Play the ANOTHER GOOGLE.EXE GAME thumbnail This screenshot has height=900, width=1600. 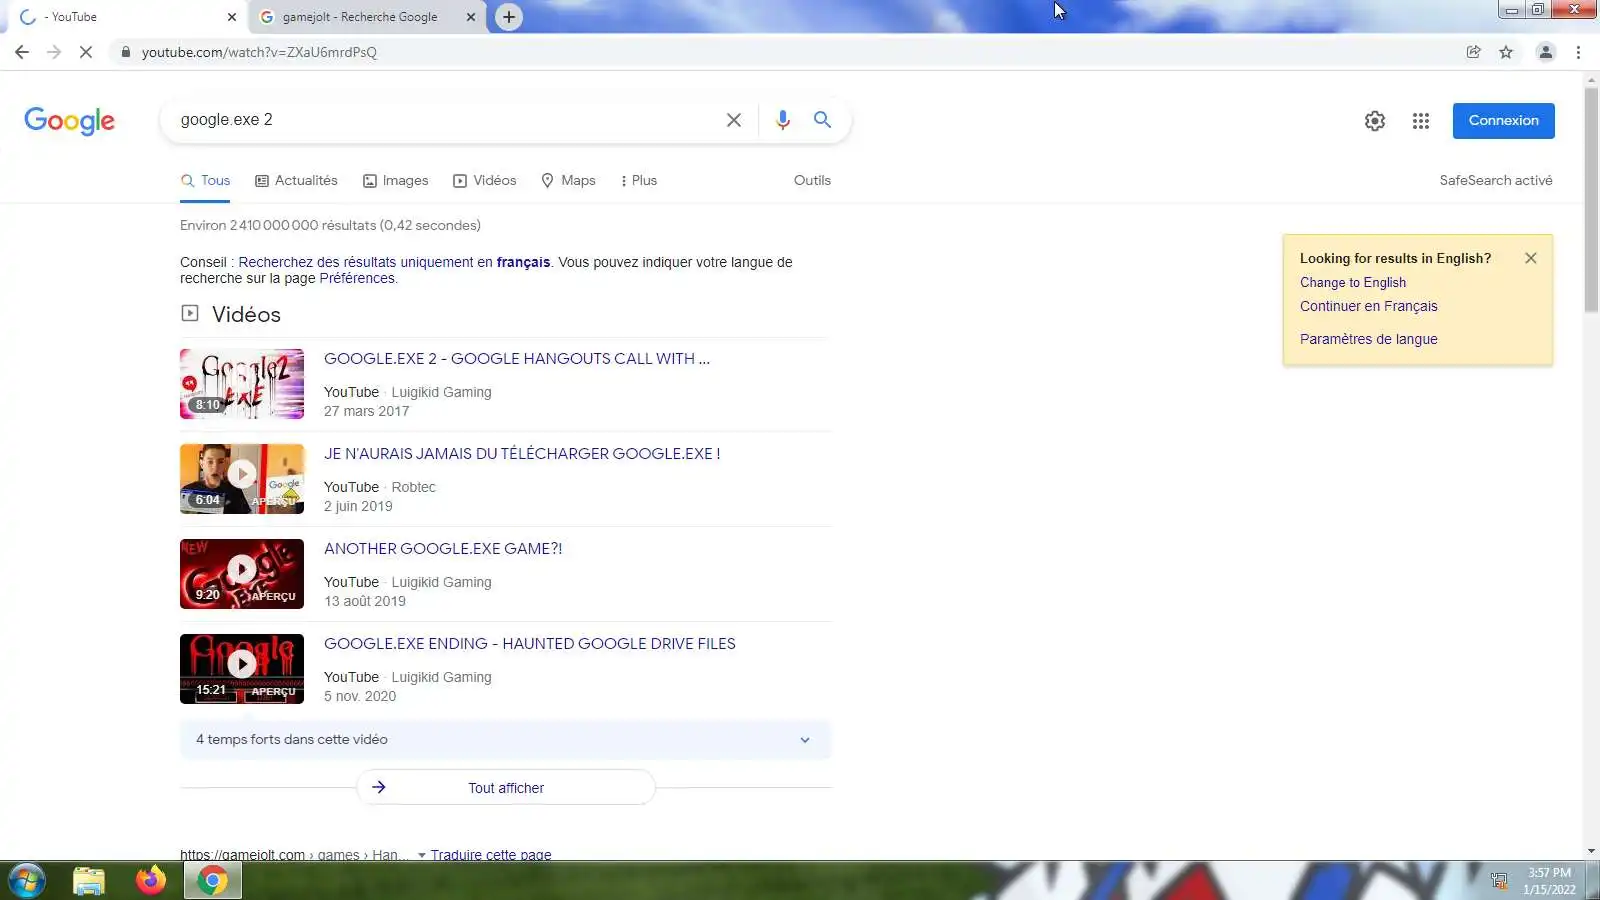point(242,574)
